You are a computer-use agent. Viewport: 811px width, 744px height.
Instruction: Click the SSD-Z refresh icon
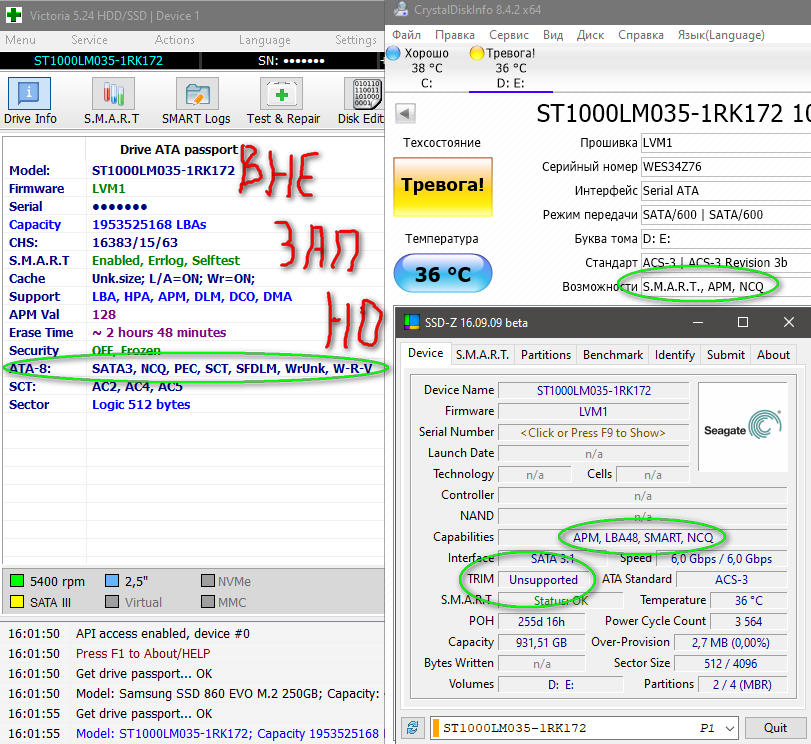tap(411, 727)
